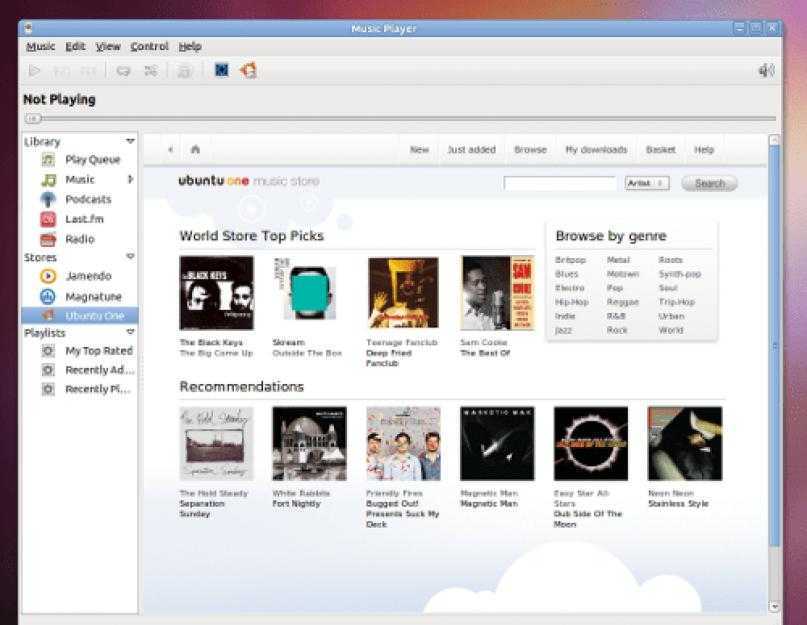Click the store home icon
Viewport: 807px width, 625px height.
(195, 149)
